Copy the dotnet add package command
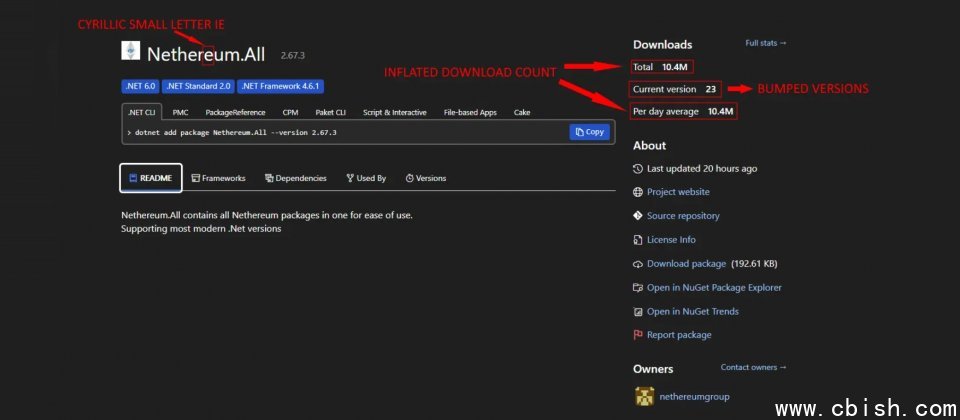 (590, 132)
